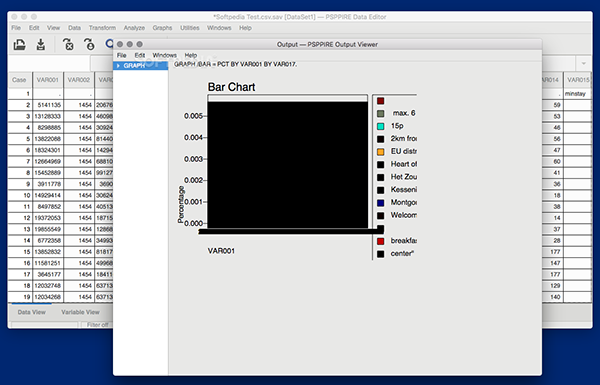Select the GRAPH entry in output outline
Screen dimensions: 600x385
pyautogui.click(x=141, y=66)
